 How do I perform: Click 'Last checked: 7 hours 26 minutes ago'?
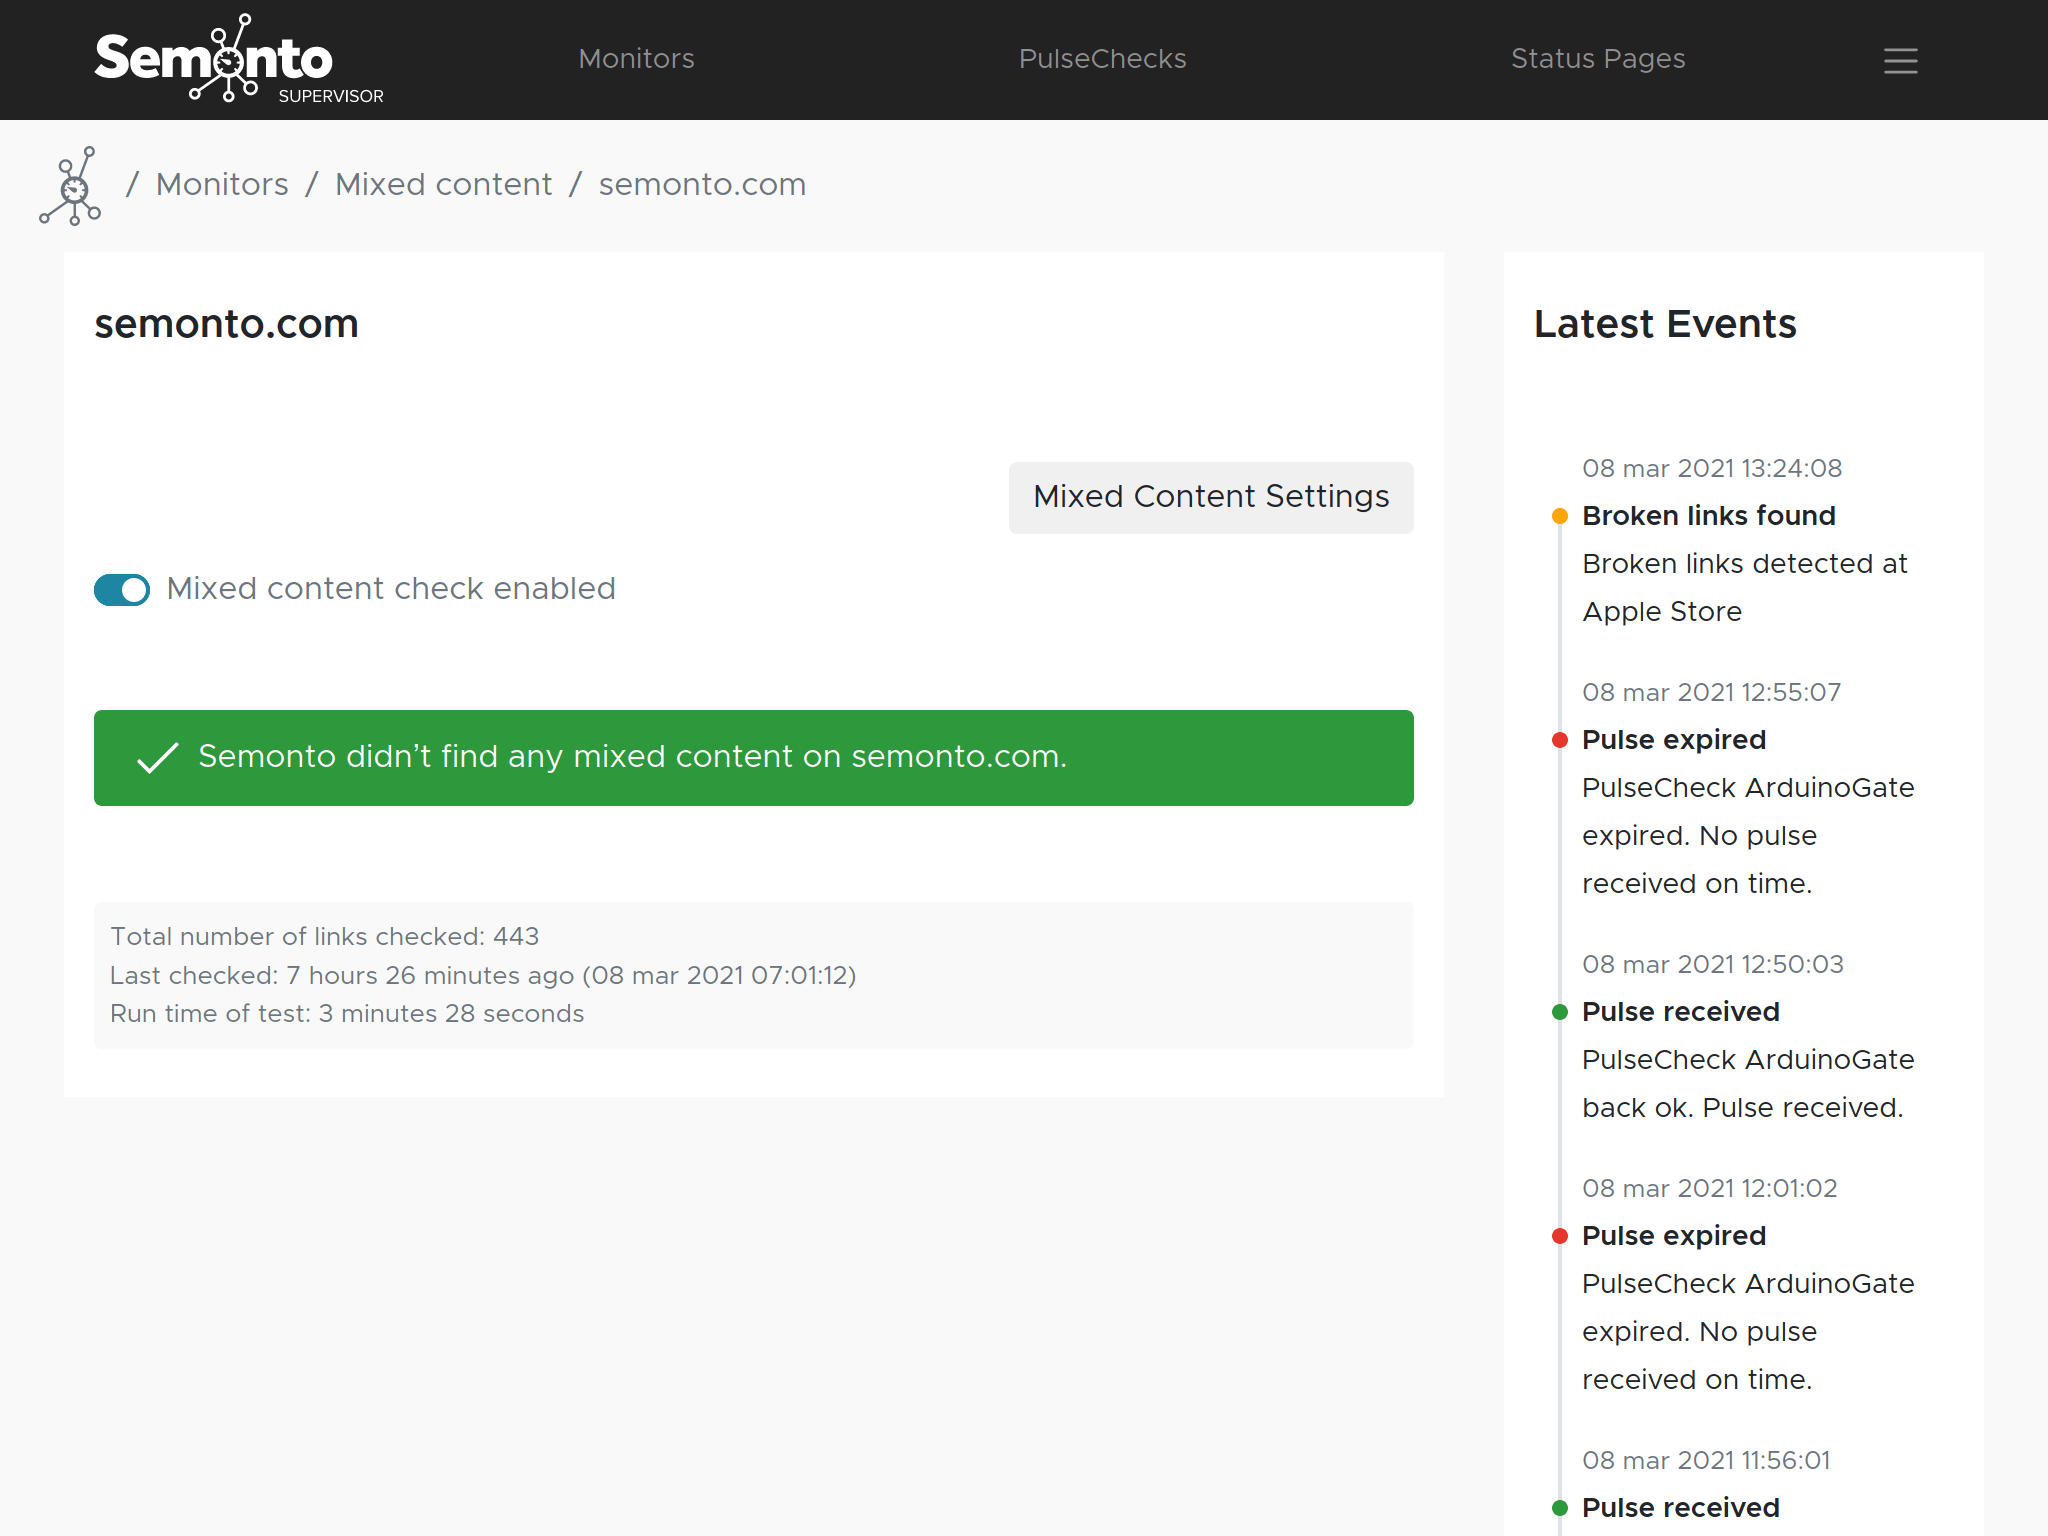click(483, 976)
